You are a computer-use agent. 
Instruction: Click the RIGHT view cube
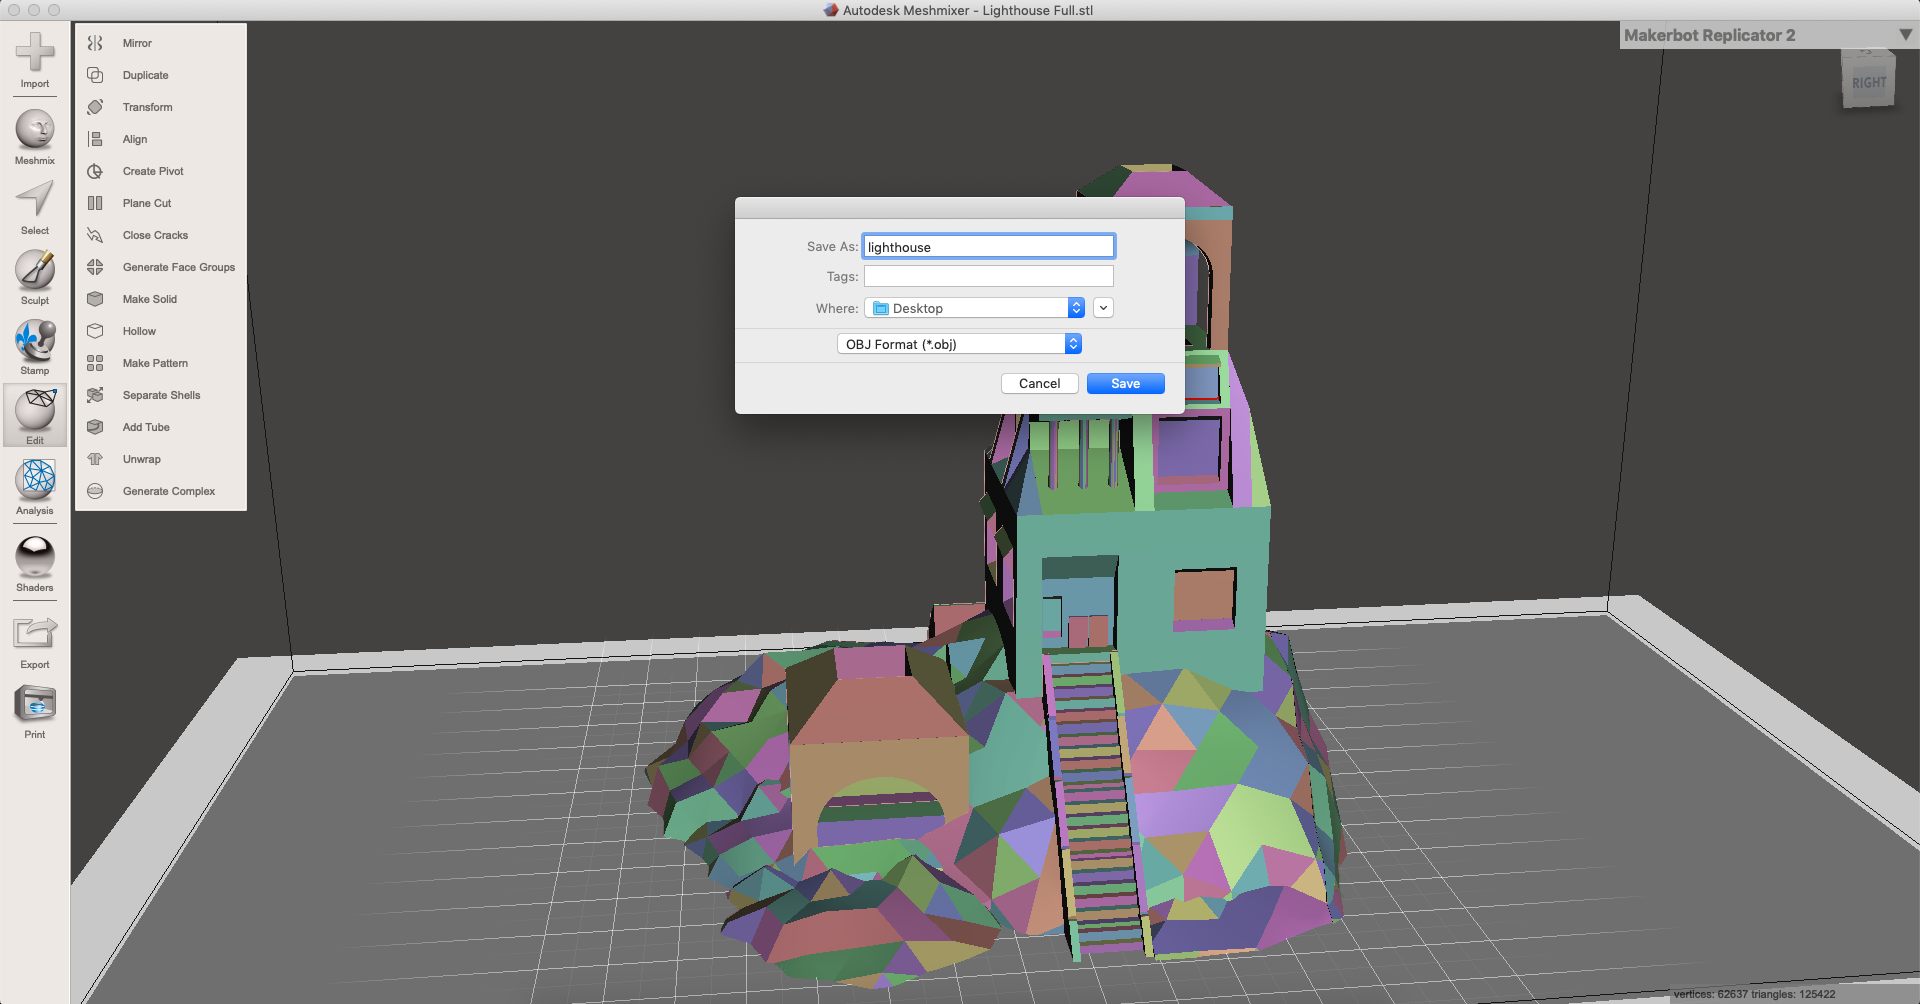pyautogui.click(x=1867, y=83)
